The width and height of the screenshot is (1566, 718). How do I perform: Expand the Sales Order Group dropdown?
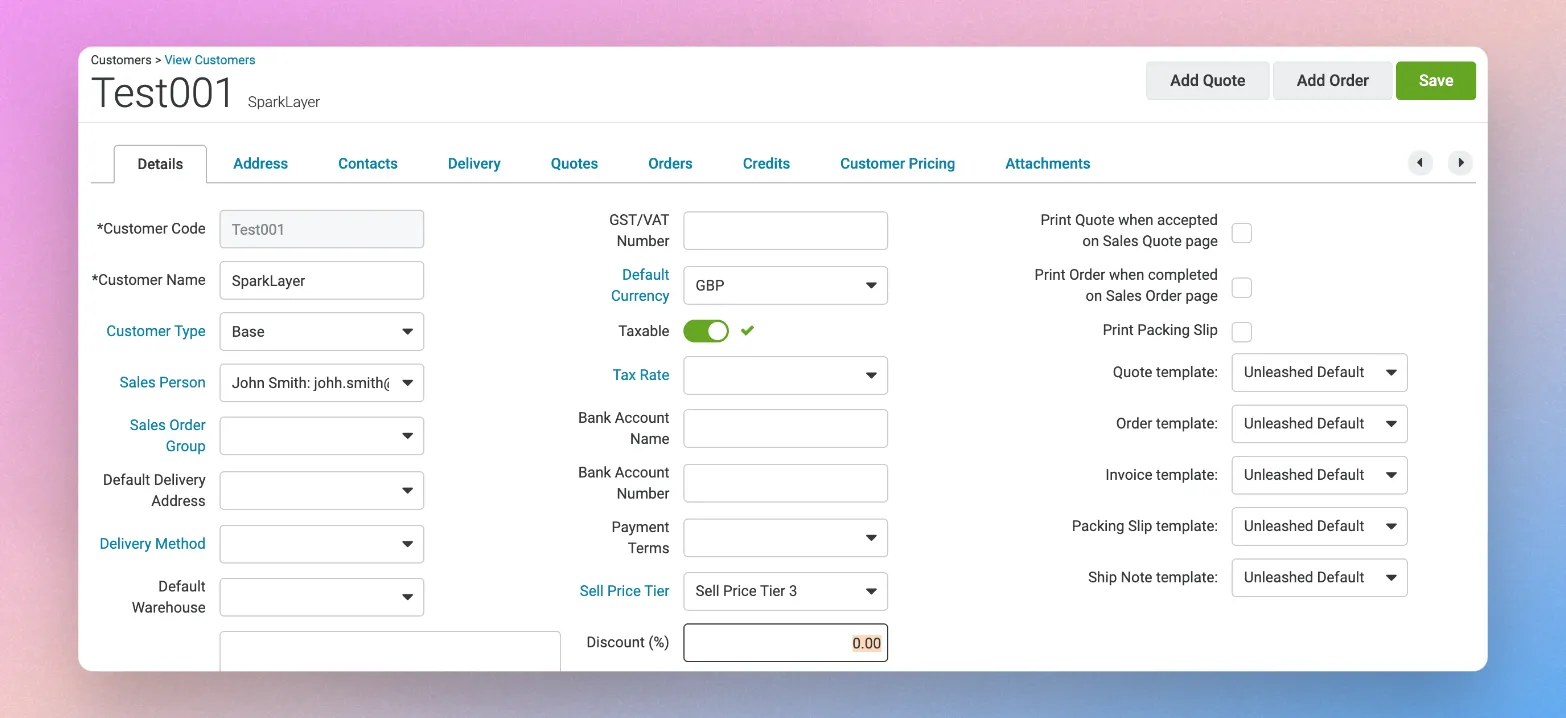(322, 436)
